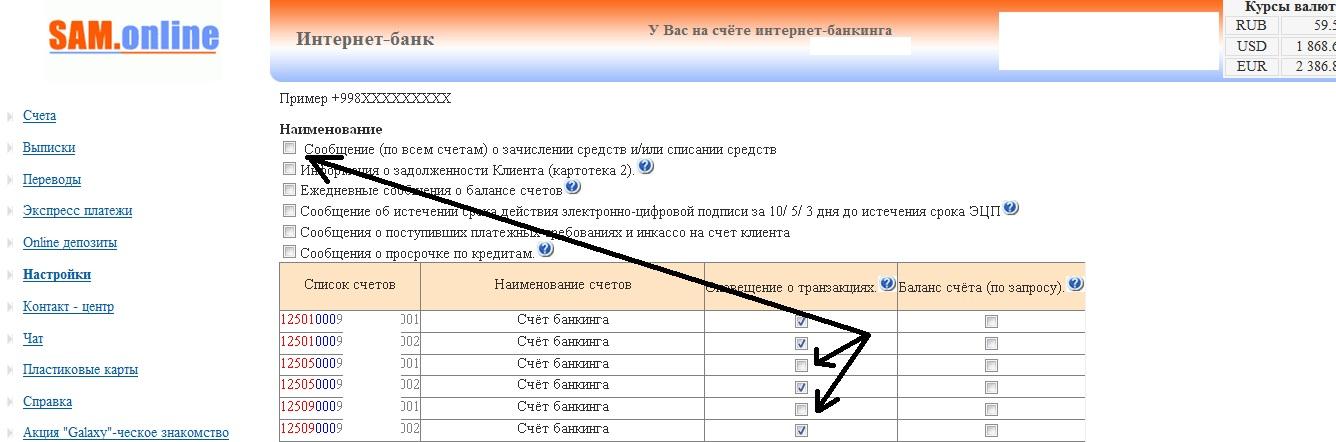Image resolution: width=1336 pixels, height=442 pixels.
Task: Open the Выписки link
Action: coord(48,148)
